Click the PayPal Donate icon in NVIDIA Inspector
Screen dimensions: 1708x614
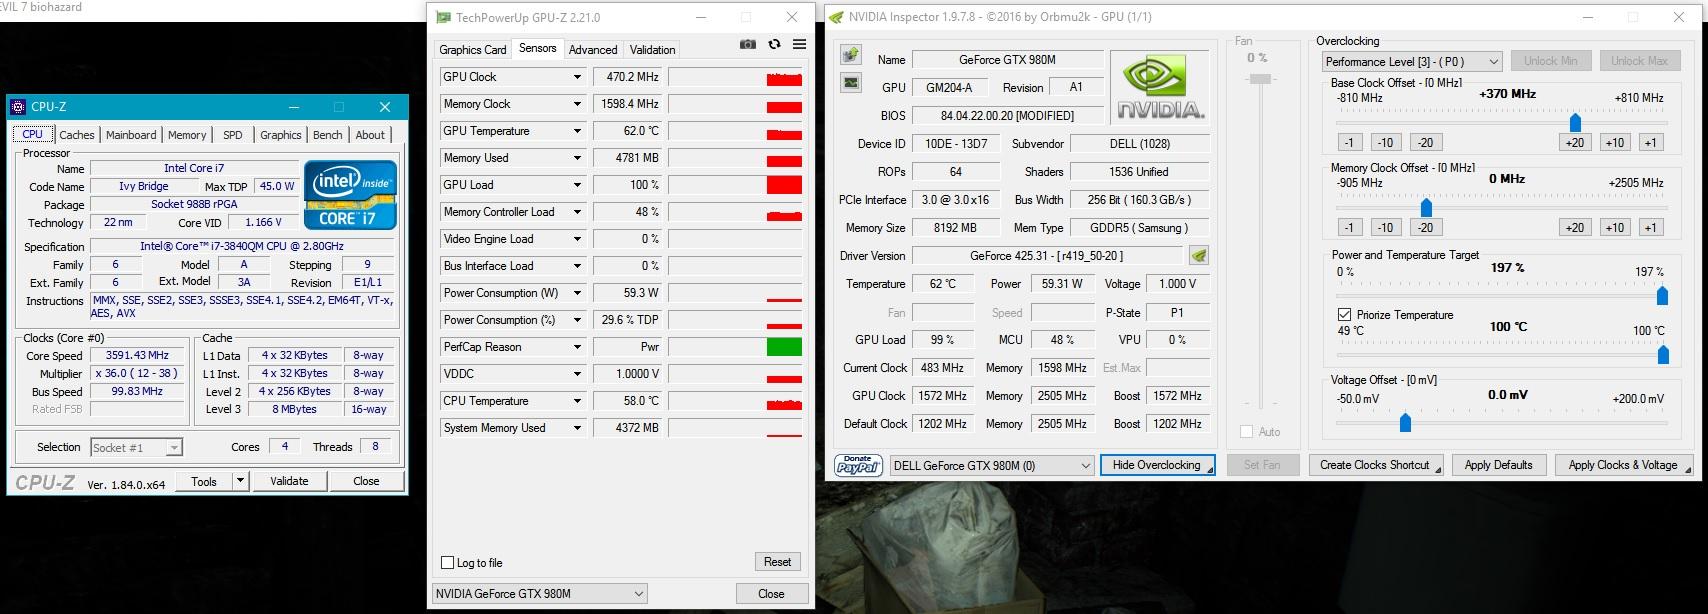tap(857, 465)
